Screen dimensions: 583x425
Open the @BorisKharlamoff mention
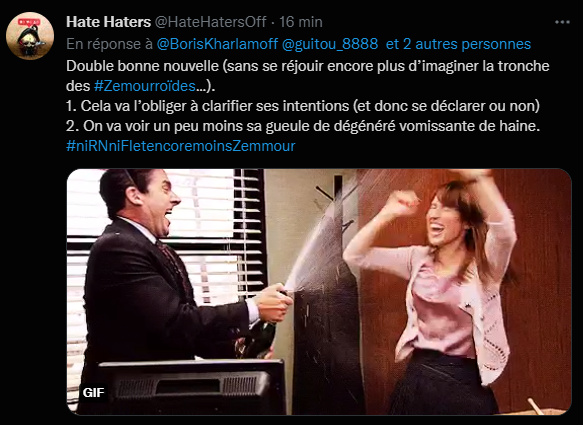click(217, 44)
